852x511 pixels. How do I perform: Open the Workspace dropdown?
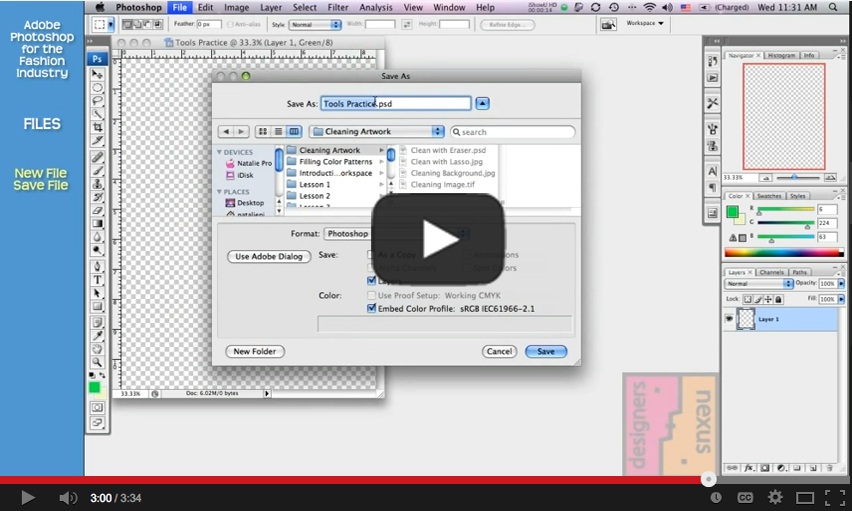pos(645,23)
